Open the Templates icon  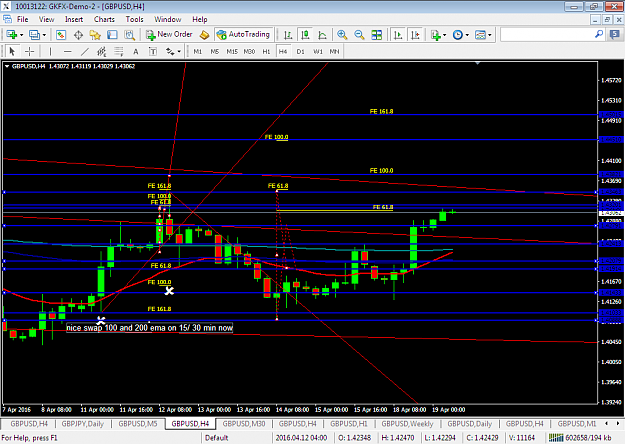[480, 35]
